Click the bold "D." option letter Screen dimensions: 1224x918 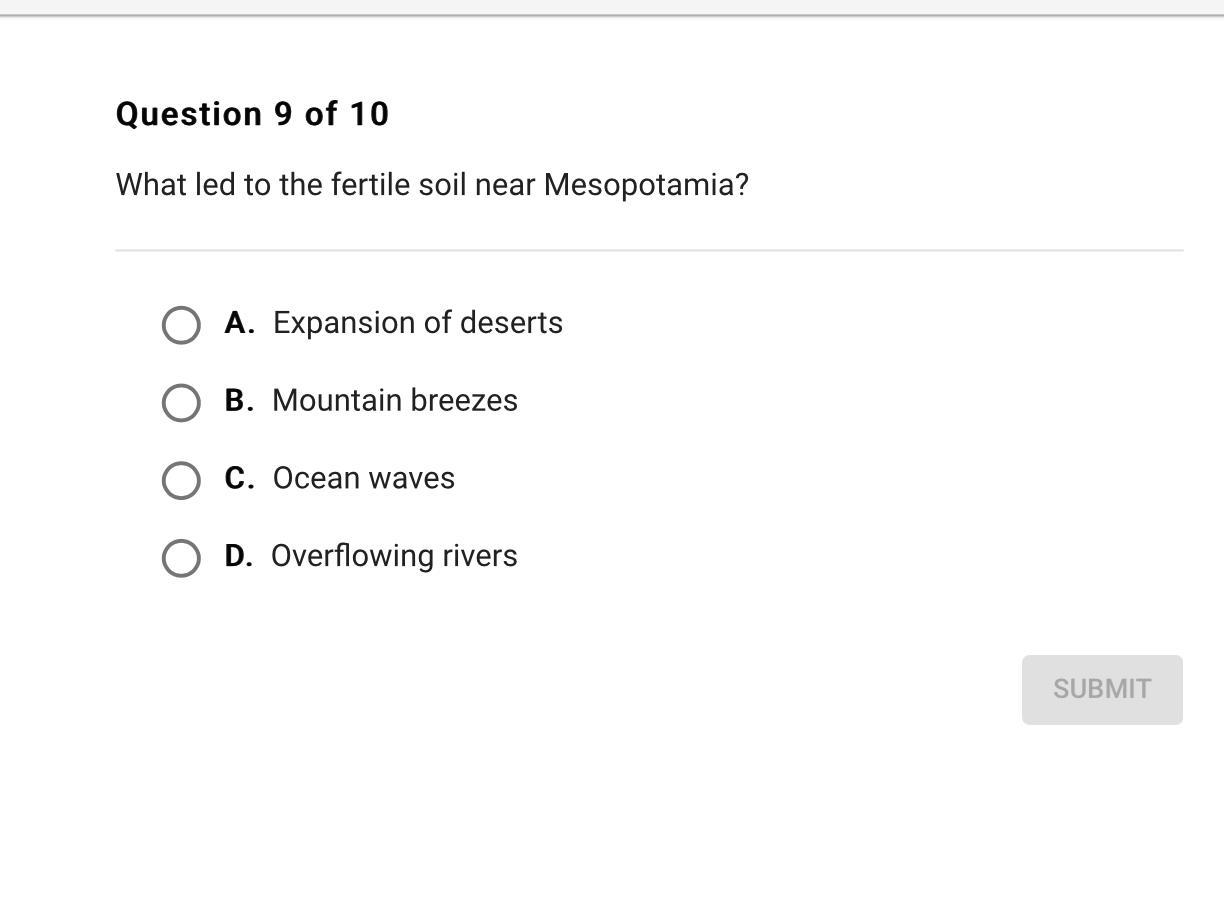(x=238, y=556)
